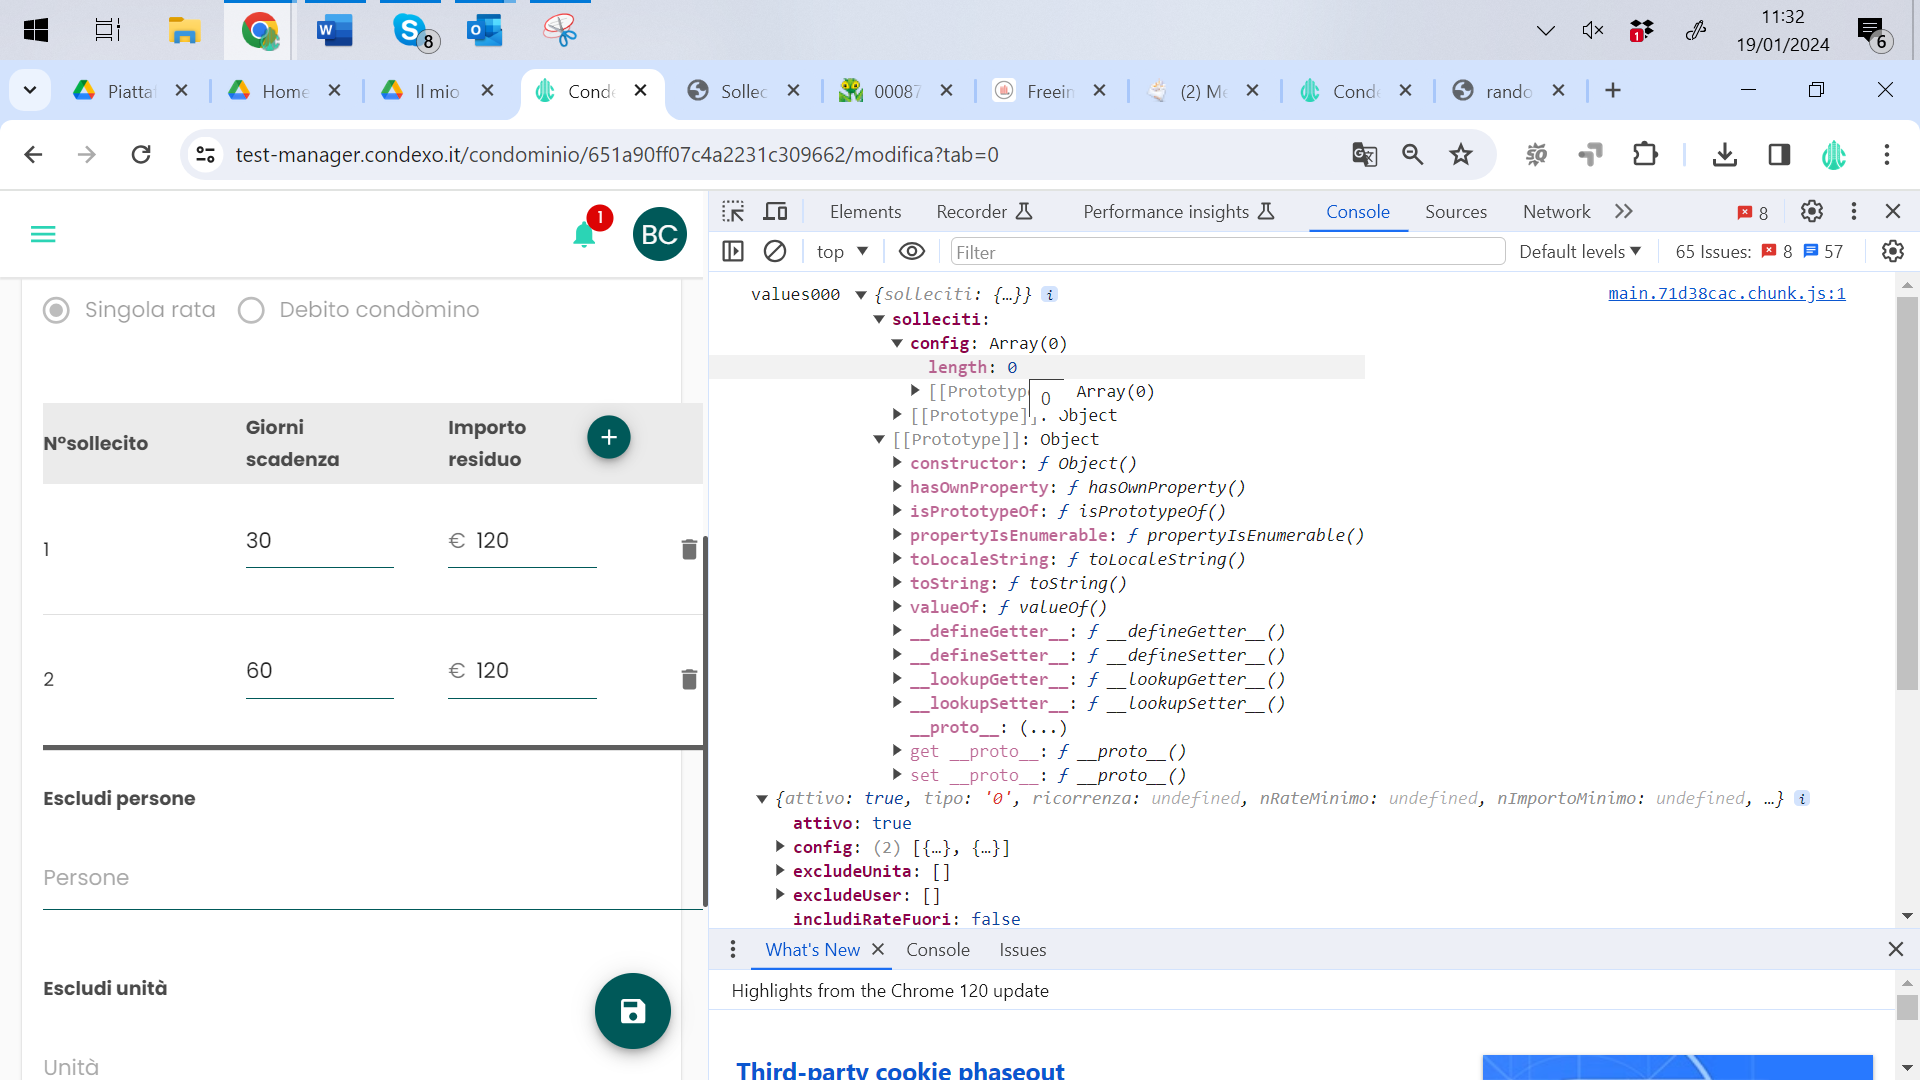This screenshot has height=1080, width=1920.
Task: Click the console Filter input field
Action: pyautogui.click(x=1227, y=252)
